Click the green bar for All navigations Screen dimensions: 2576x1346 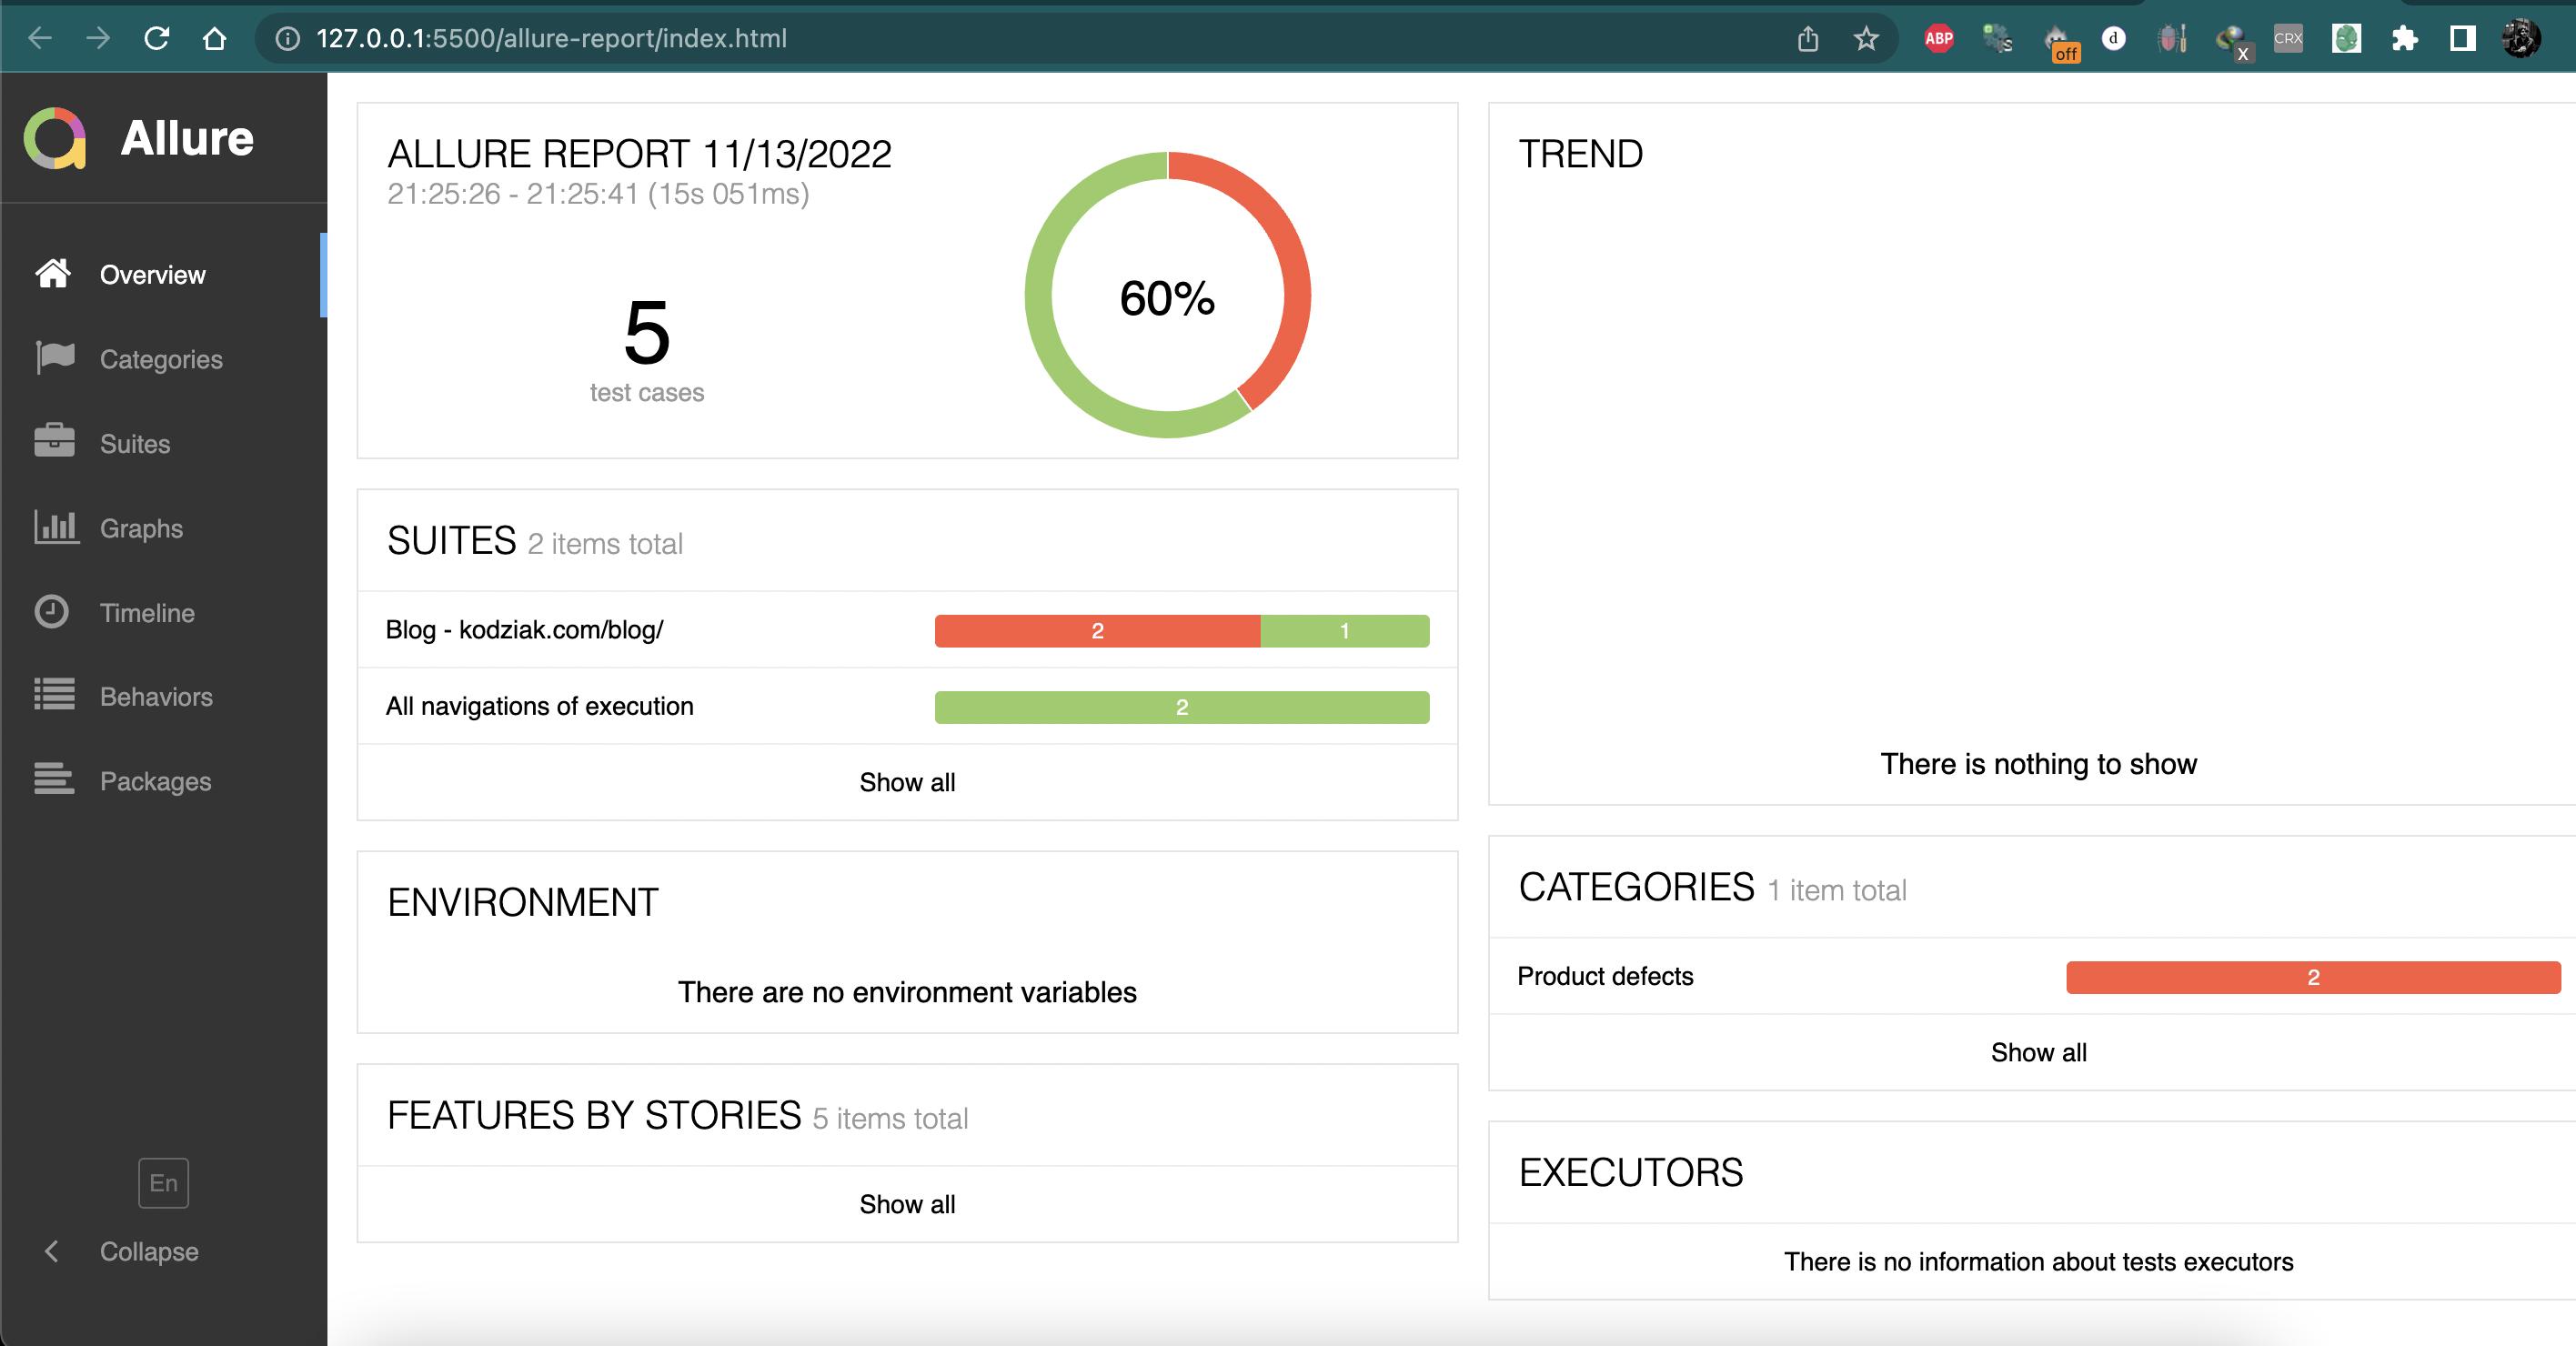coord(1181,707)
